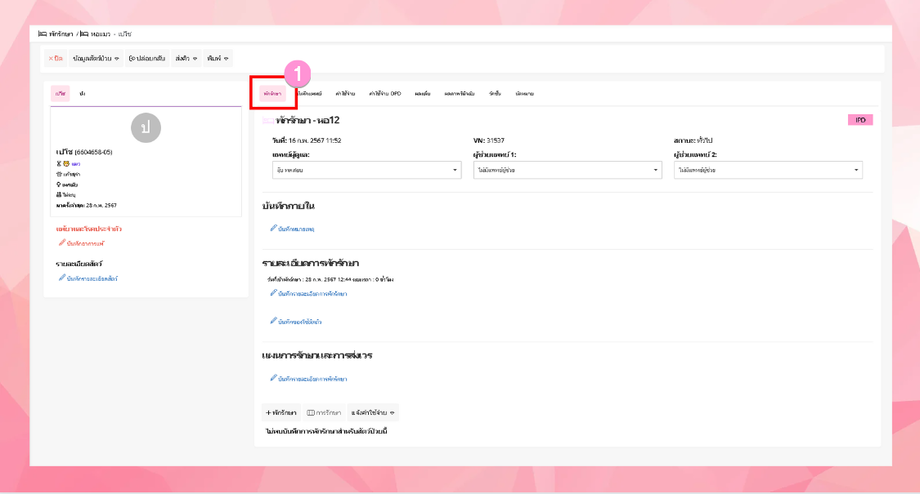Open the ผู้ช่วยแพทย์ 1 dropdown
The image size is (920, 494).
(x=567, y=170)
